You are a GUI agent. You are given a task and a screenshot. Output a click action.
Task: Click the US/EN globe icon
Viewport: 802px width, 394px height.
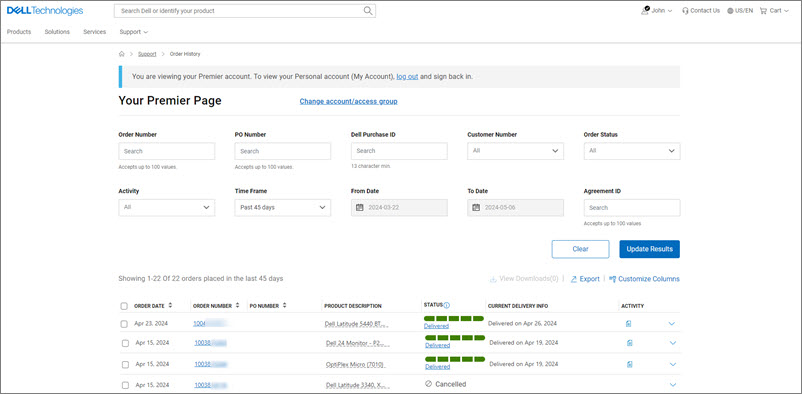730,11
